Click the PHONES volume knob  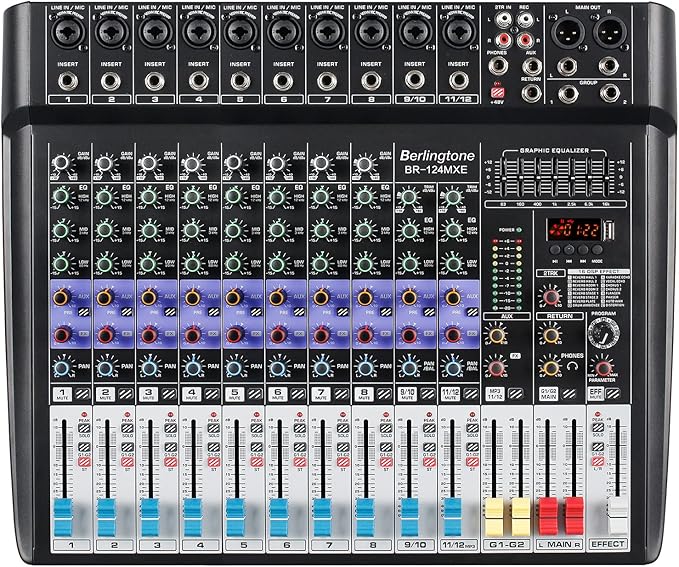point(549,367)
